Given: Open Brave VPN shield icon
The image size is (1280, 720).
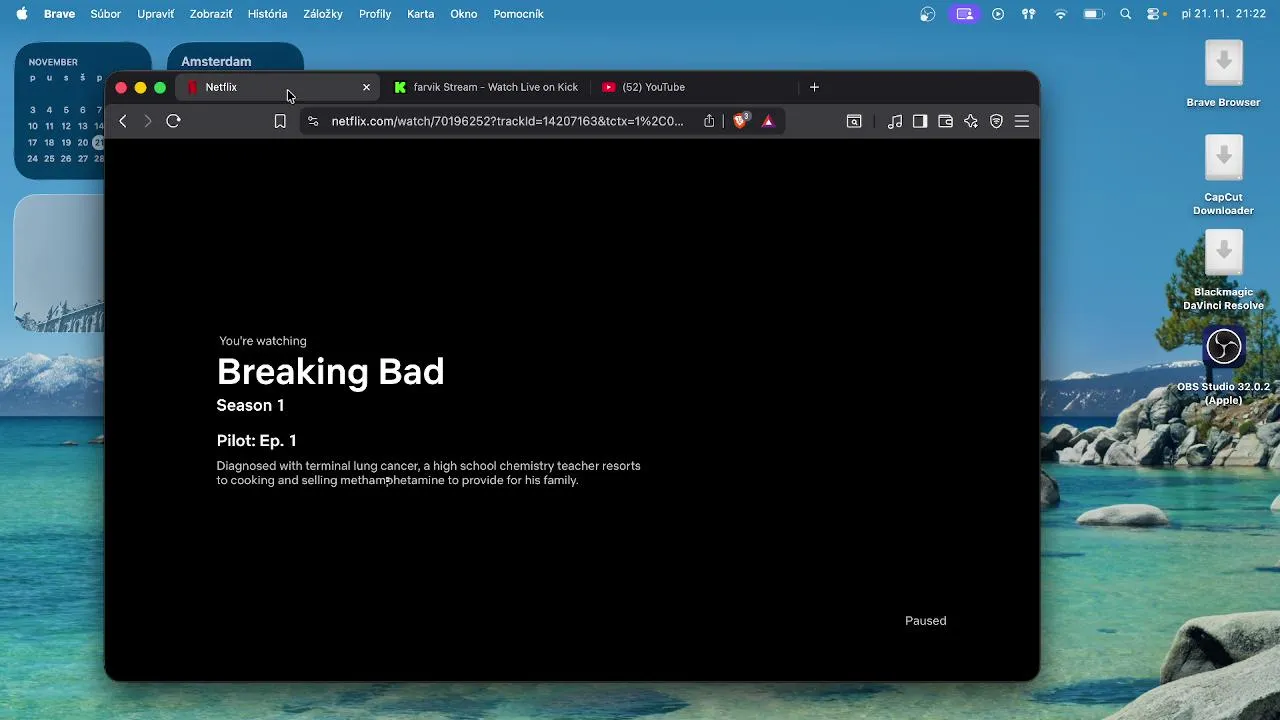Looking at the screenshot, I should [x=996, y=121].
